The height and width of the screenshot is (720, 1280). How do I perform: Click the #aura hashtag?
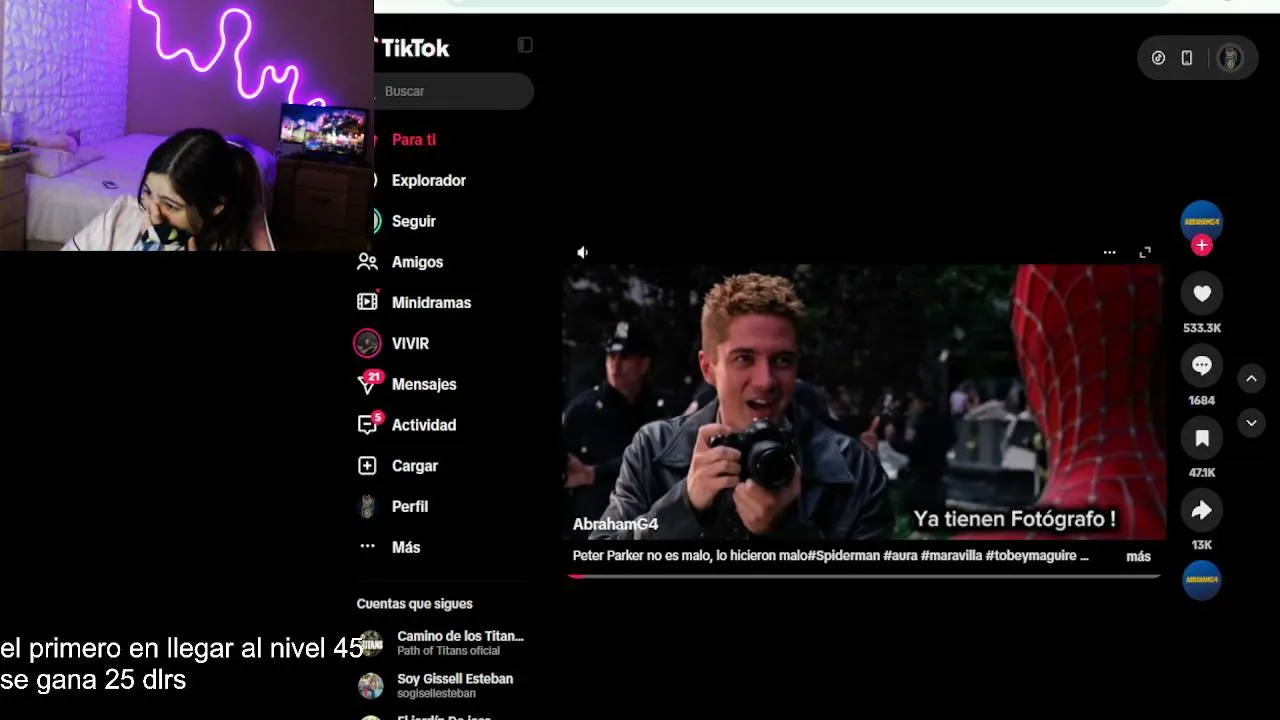click(901, 556)
